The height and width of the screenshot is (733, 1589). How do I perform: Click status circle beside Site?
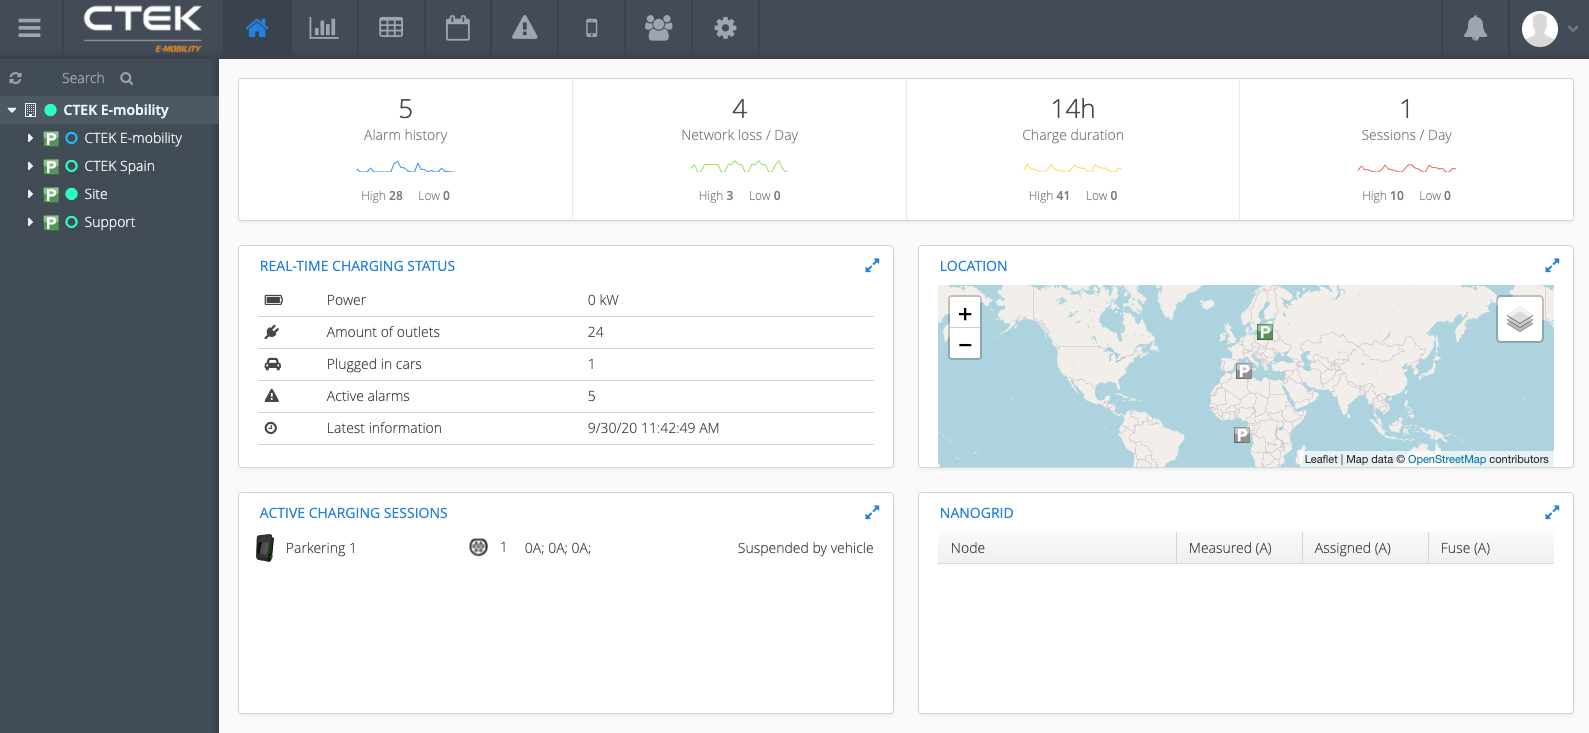pyautogui.click(x=72, y=194)
